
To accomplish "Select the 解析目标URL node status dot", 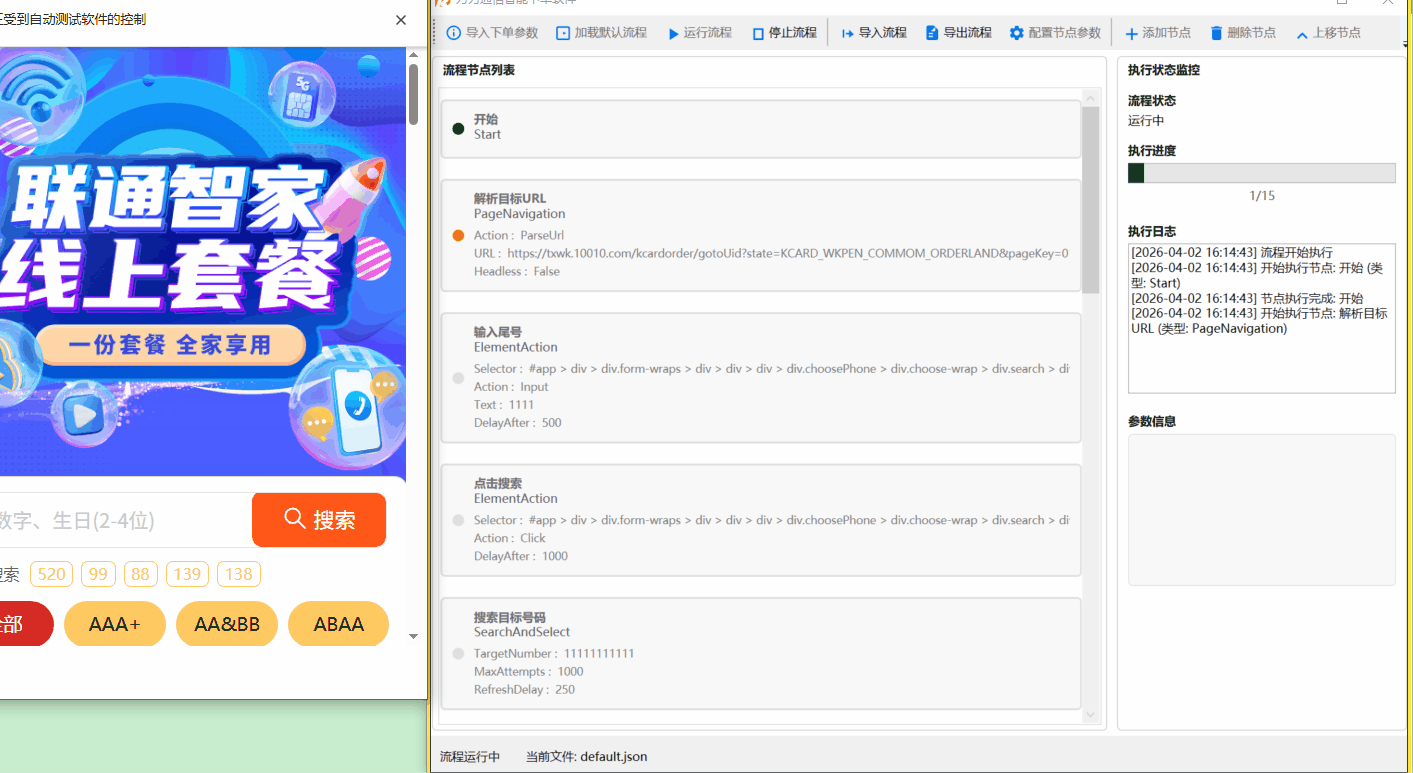I will coord(458,236).
